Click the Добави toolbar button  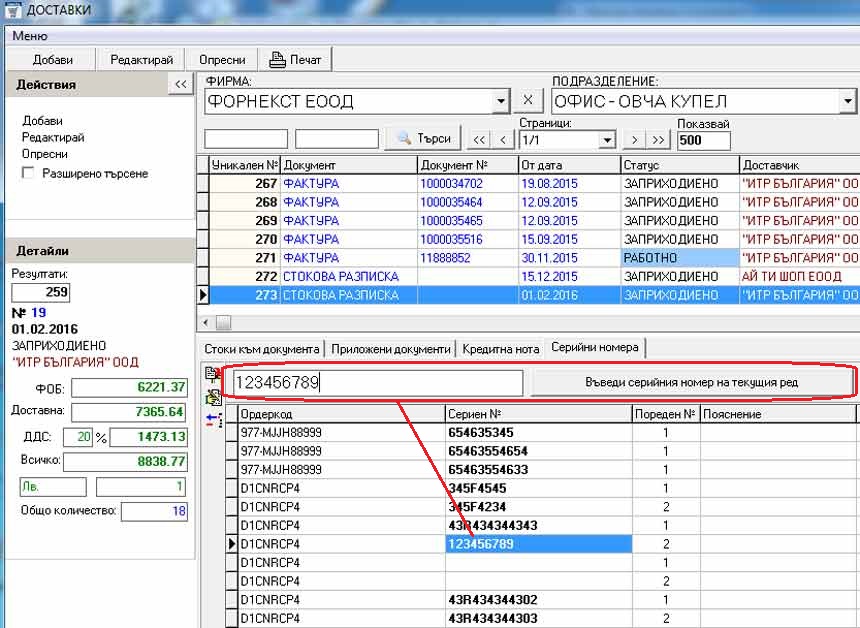[x=52, y=60]
